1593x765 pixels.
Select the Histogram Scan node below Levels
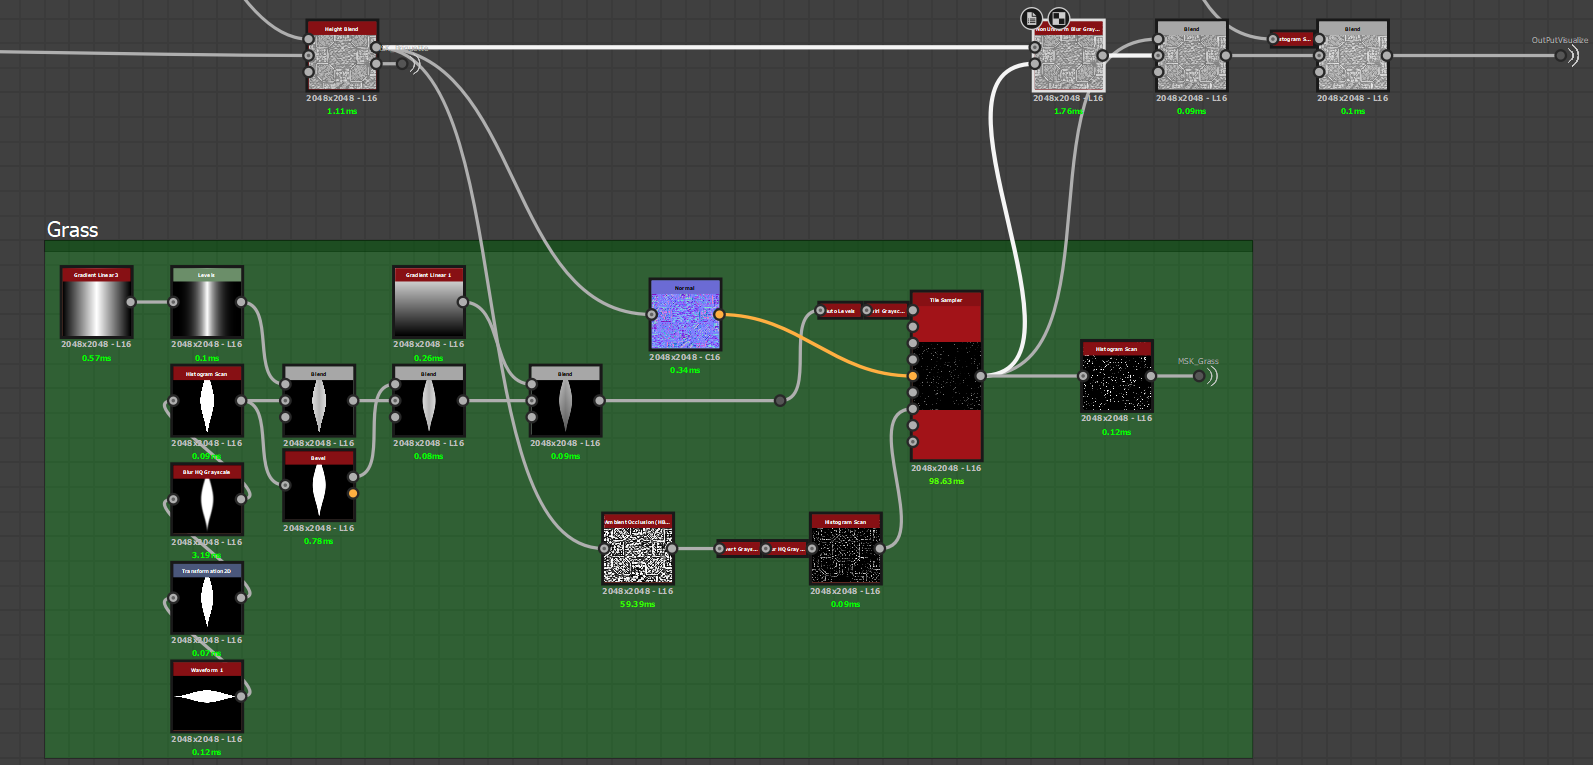206,401
